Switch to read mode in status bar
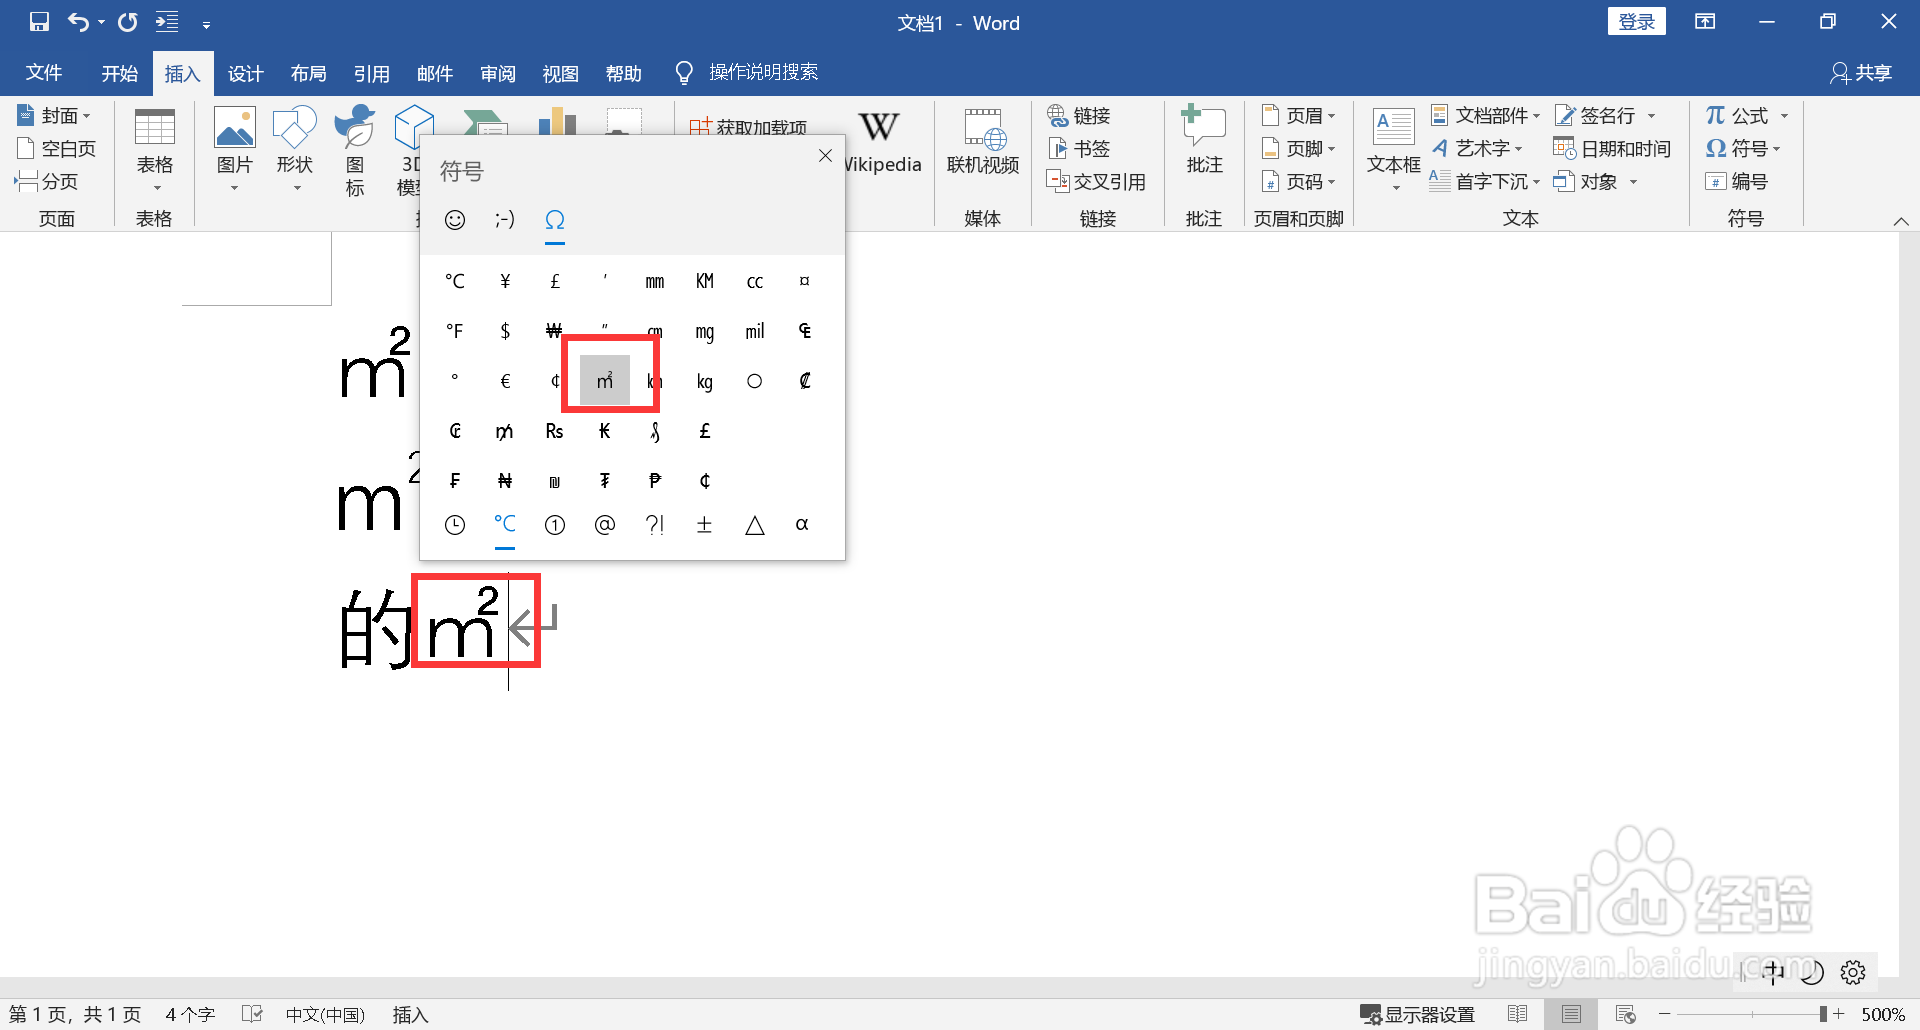1920x1030 pixels. pyautogui.click(x=1517, y=1013)
